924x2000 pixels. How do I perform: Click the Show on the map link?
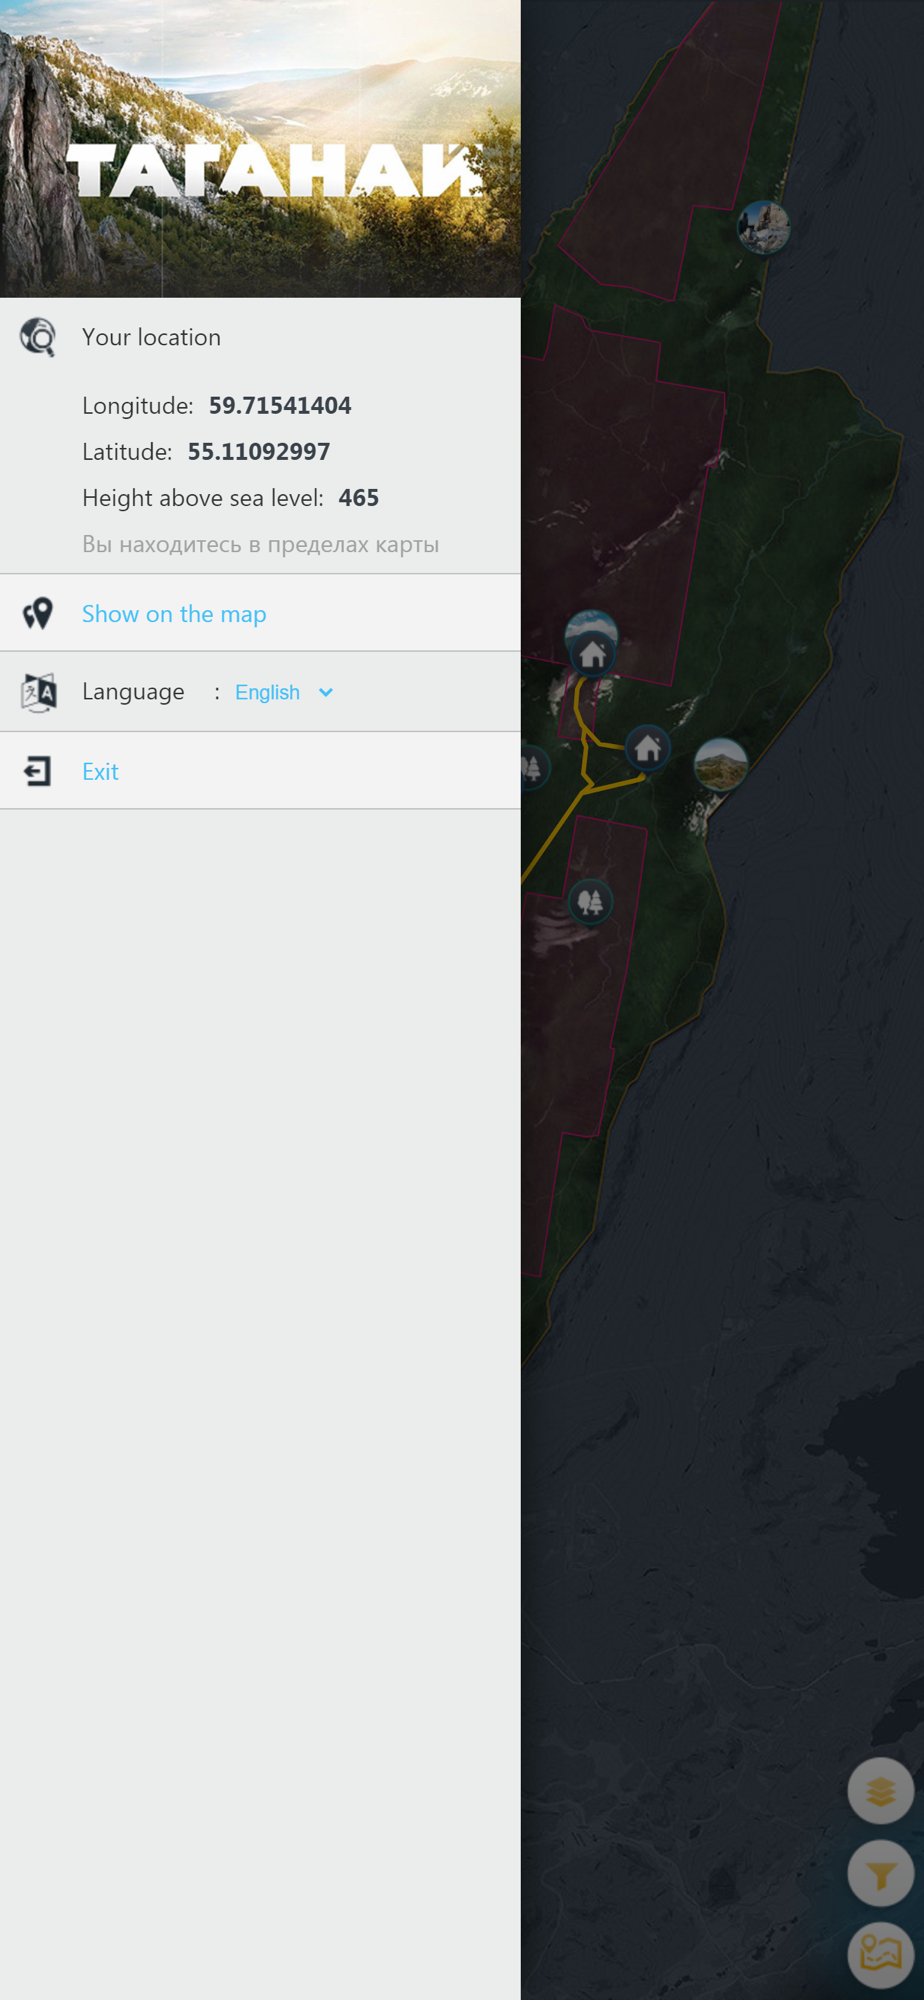click(174, 614)
